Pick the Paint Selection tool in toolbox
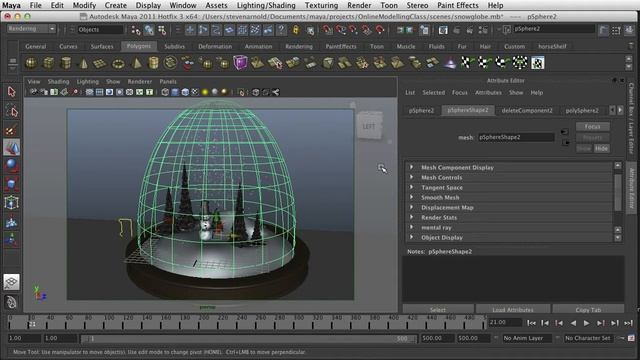640x360 pixels. click(11, 130)
